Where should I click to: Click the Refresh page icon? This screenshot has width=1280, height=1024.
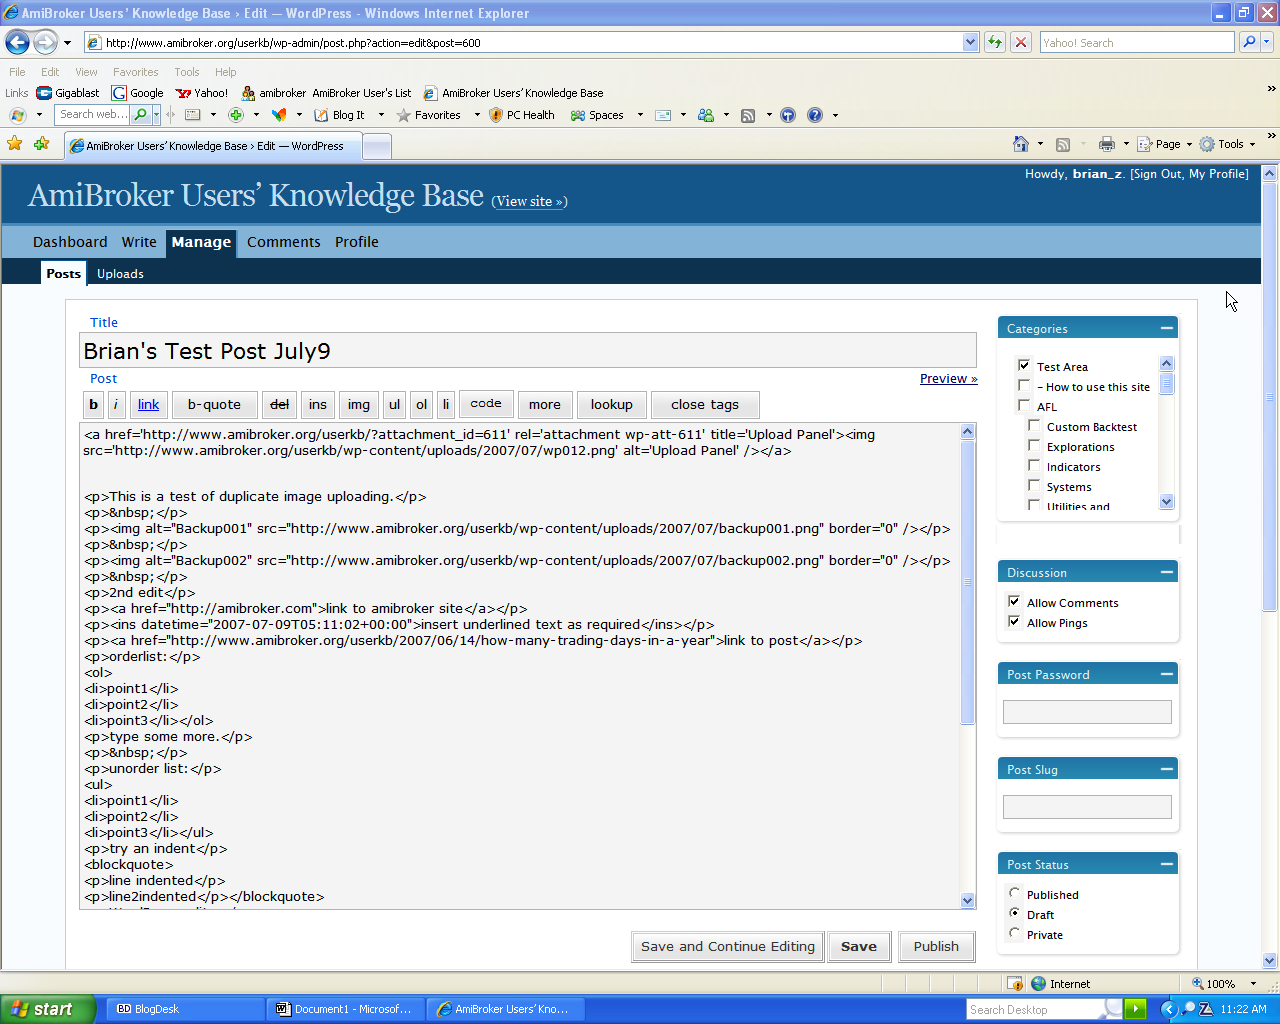pos(994,42)
